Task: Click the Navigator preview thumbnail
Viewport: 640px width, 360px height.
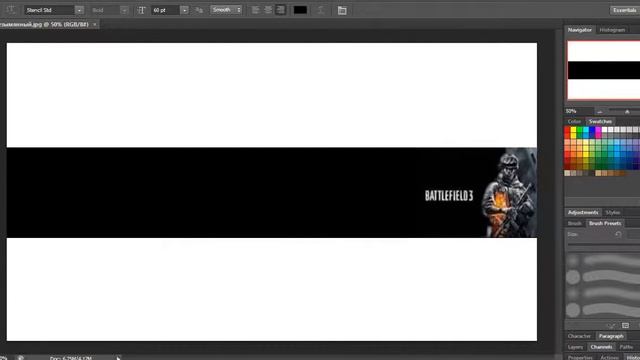Action: [603, 71]
